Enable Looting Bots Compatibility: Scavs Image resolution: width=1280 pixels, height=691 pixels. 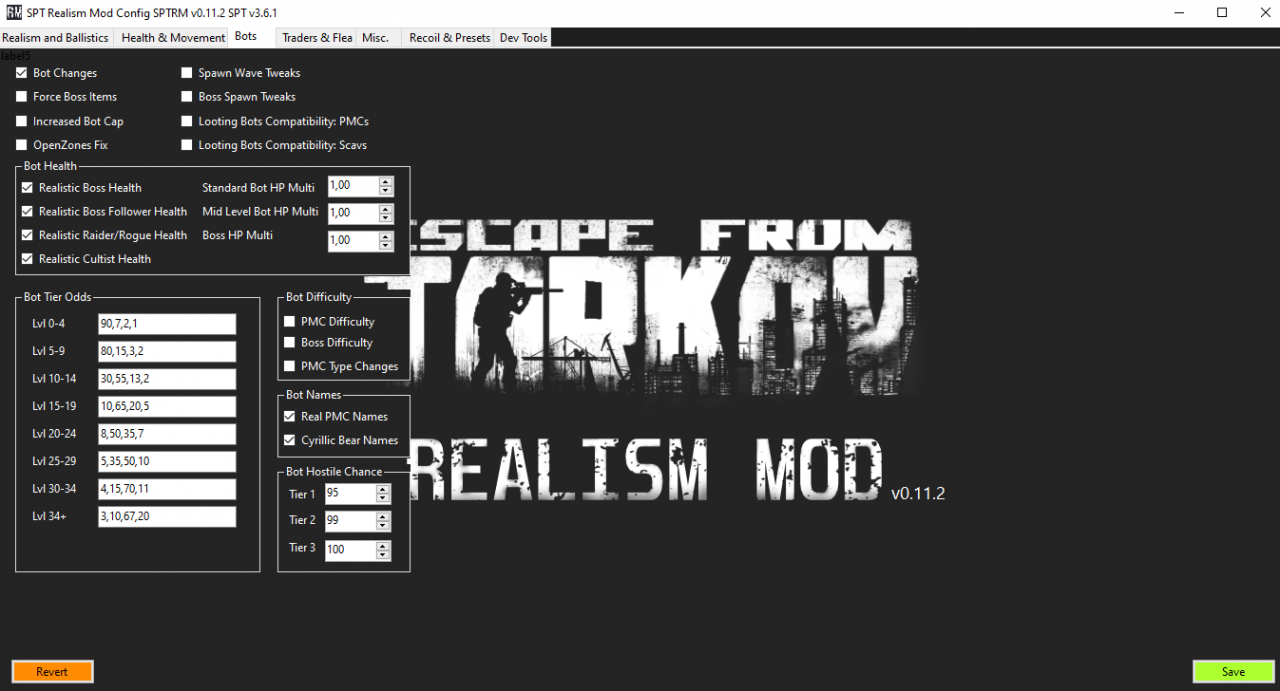tap(187, 145)
